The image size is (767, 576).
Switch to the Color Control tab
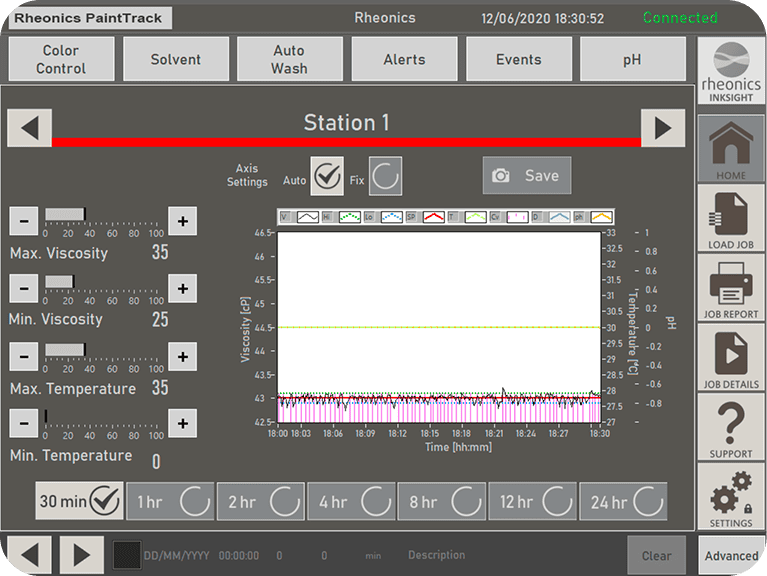click(x=61, y=60)
